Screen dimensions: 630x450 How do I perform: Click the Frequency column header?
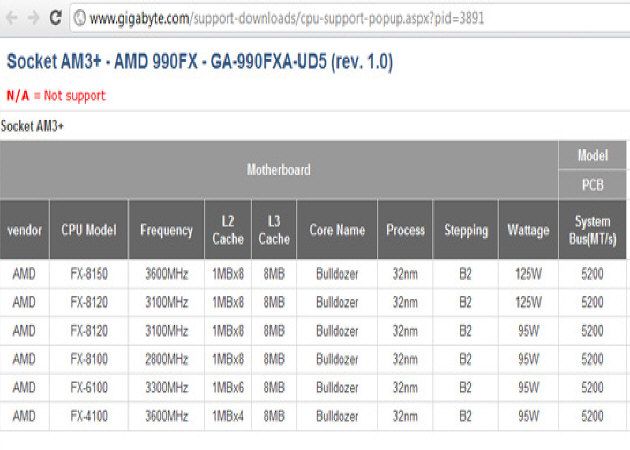tap(166, 230)
